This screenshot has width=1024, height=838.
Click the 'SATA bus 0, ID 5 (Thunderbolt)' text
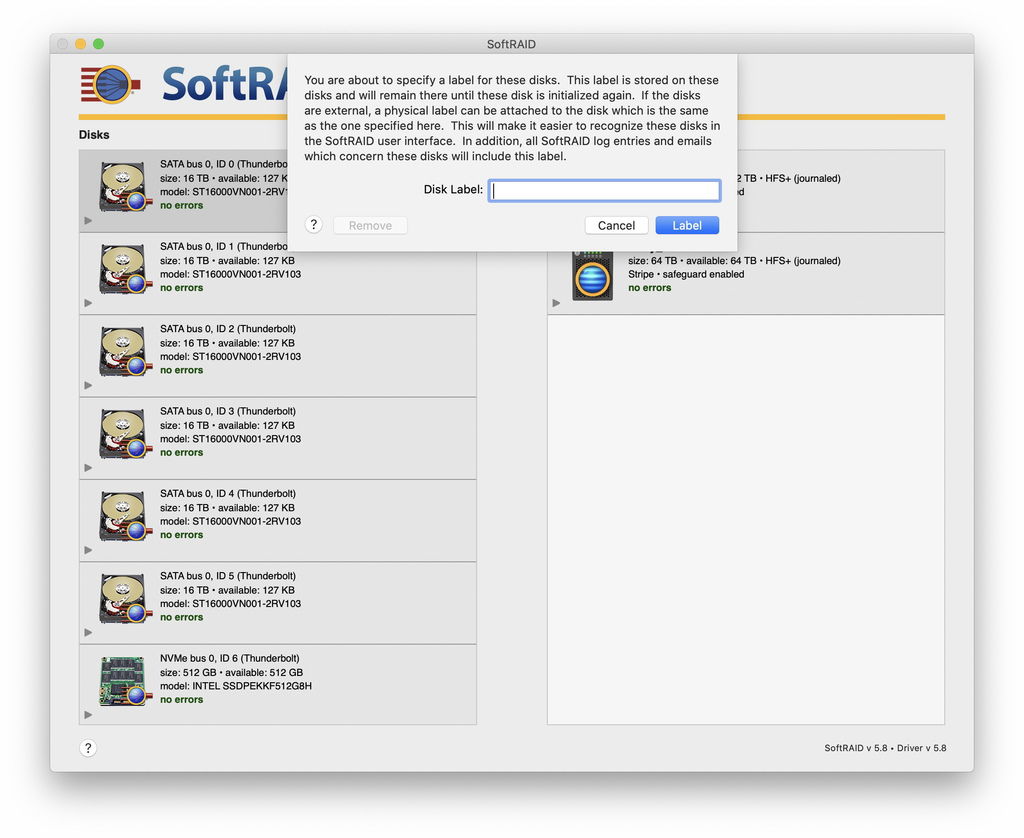click(x=228, y=575)
